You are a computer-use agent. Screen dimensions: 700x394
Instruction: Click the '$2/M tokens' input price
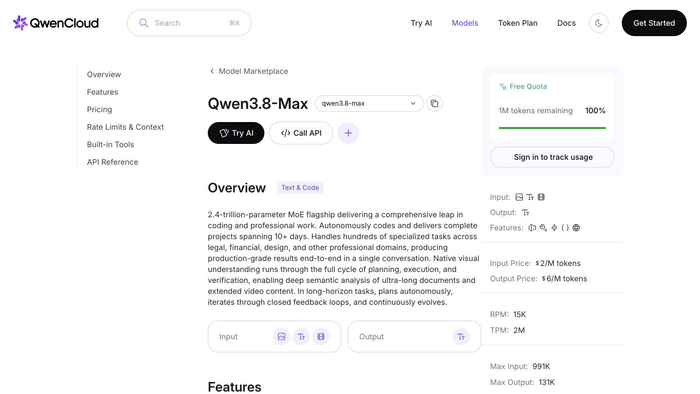(x=558, y=263)
